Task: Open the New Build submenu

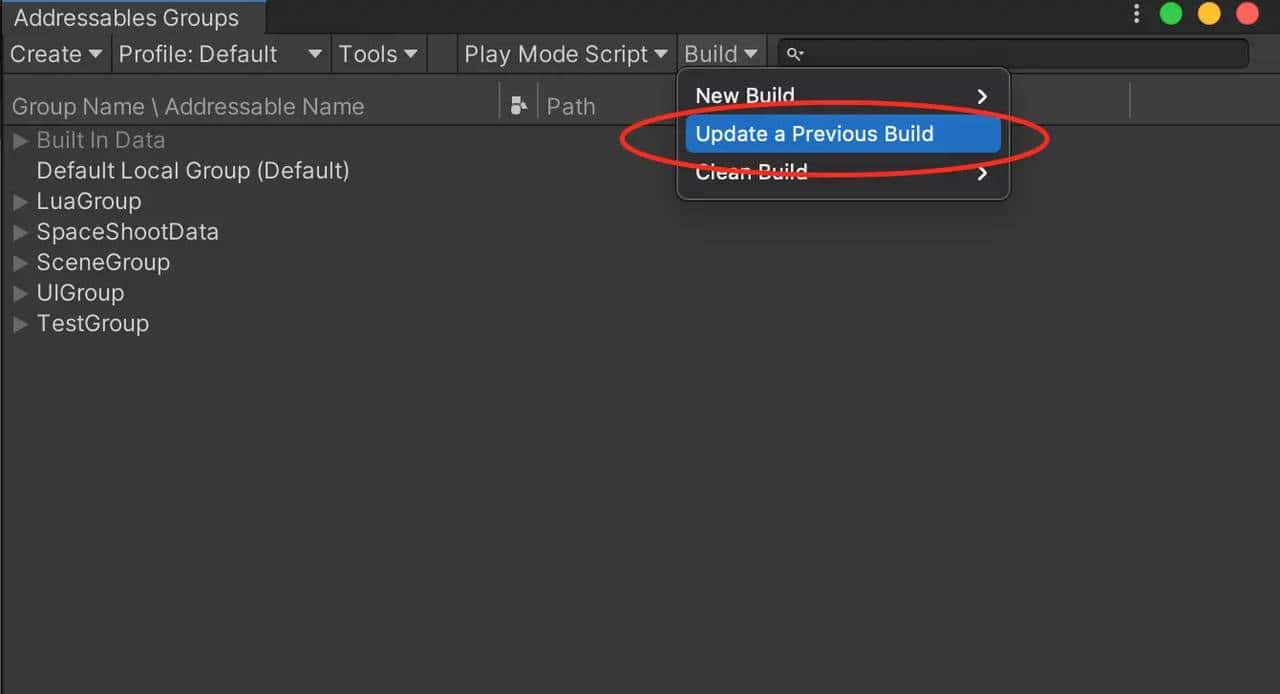Action: click(x=745, y=95)
